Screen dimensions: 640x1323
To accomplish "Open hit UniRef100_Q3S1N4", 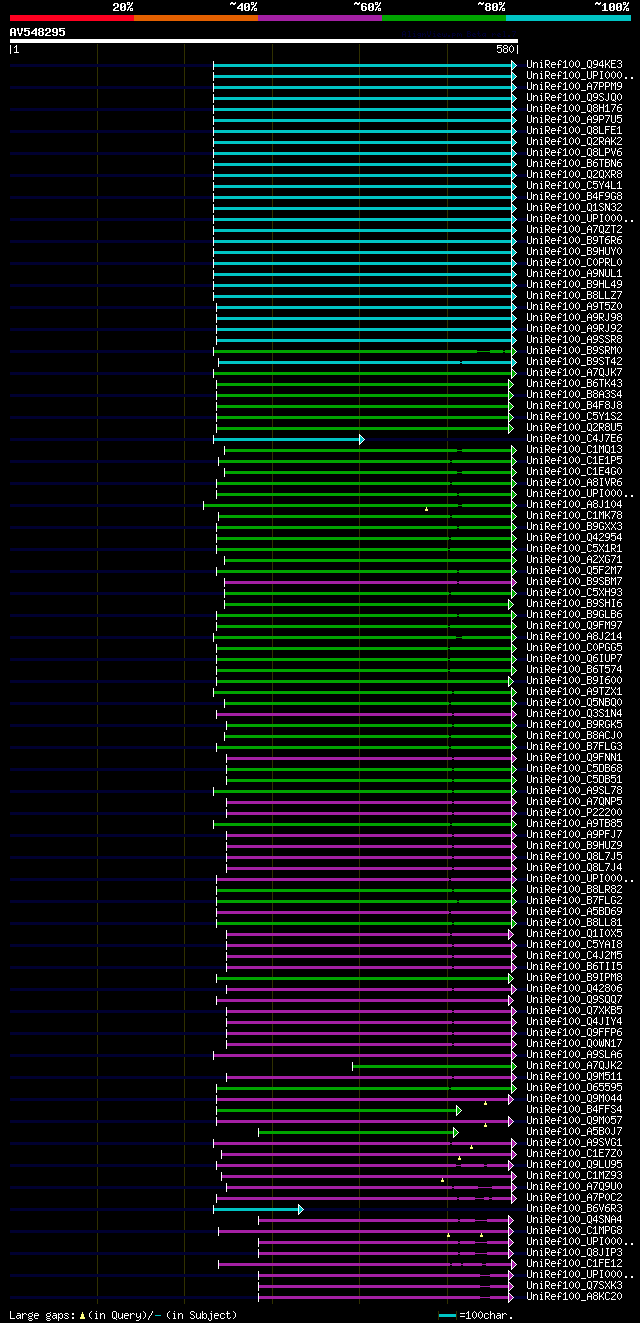I will coord(574,714).
